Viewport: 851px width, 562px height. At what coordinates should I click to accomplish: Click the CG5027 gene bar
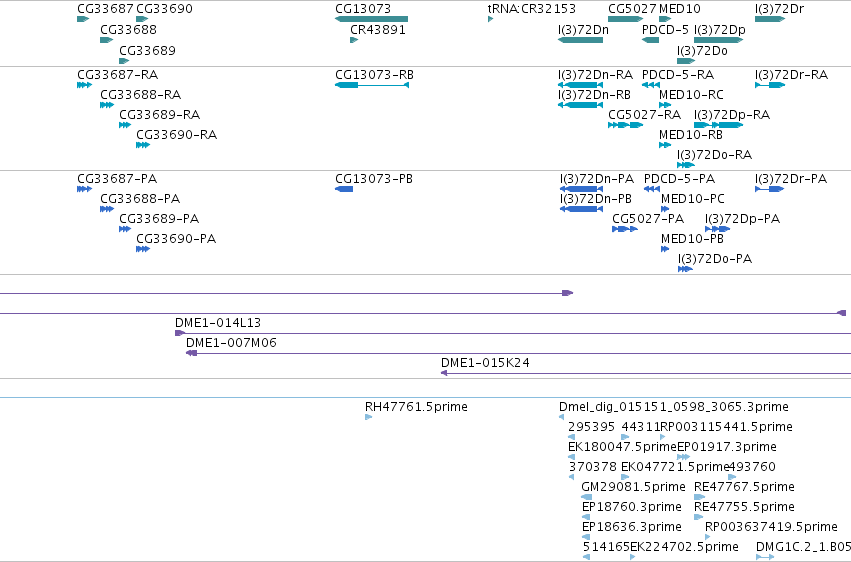[625, 19]
